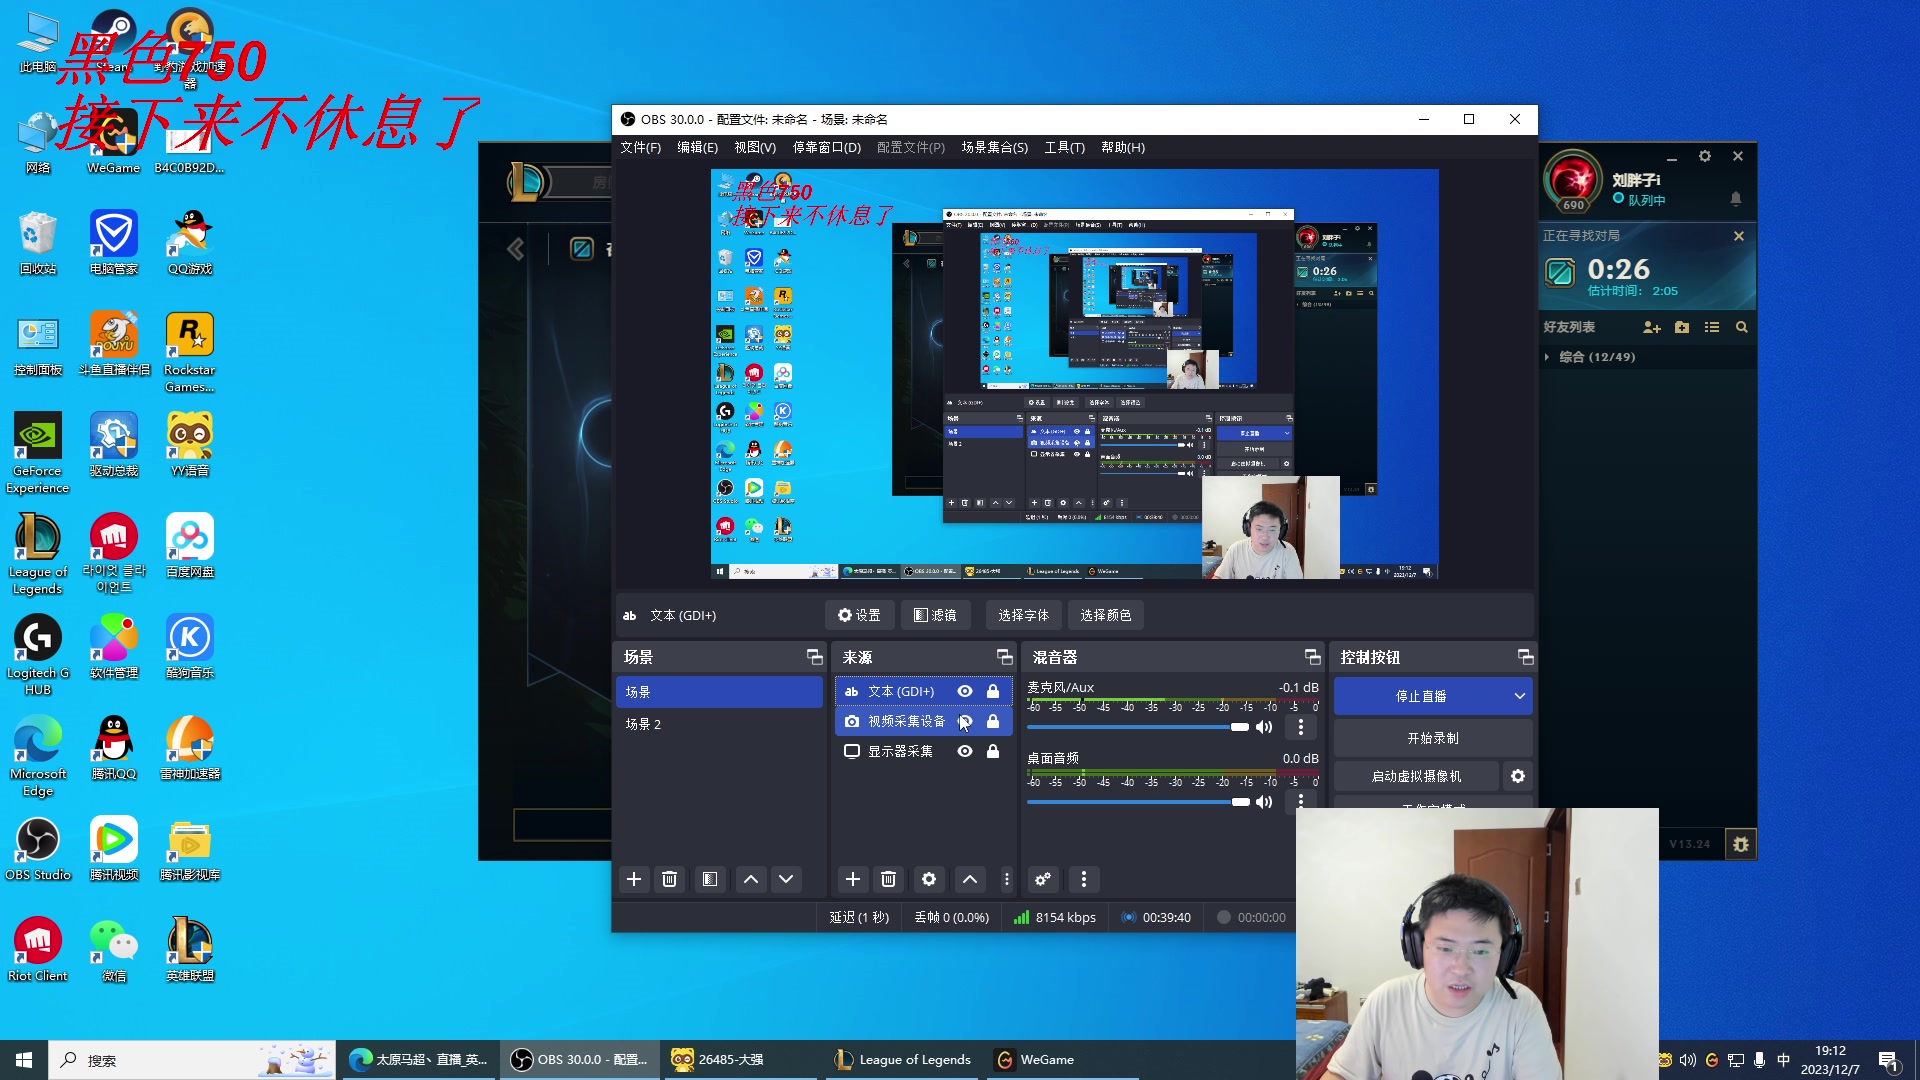Open virtual camera settings gear
This screenshot has height=1080, width=1920.
1518,776
